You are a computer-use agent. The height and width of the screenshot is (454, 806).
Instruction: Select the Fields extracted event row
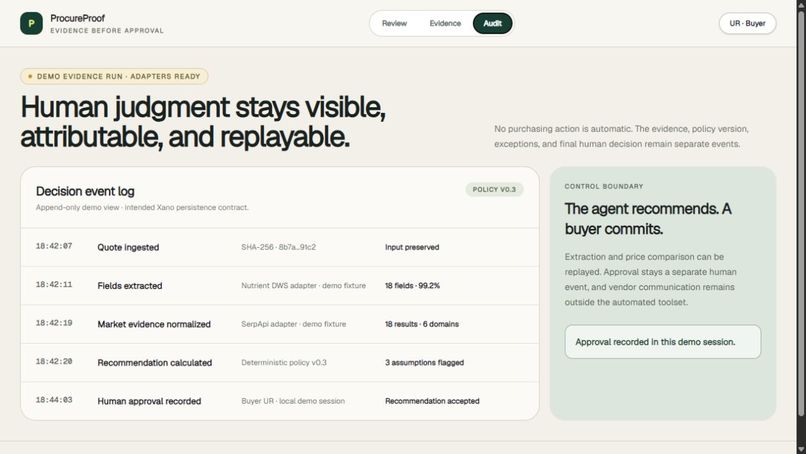[280, 286]
